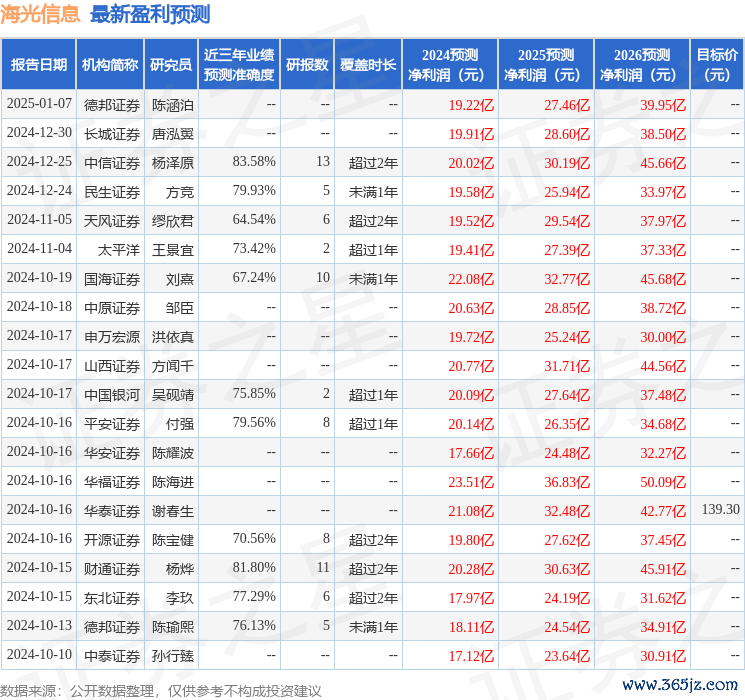Click the 报告日期 column header
The height and width of the screenshot is (700, 745).
(x=38, y=65)
